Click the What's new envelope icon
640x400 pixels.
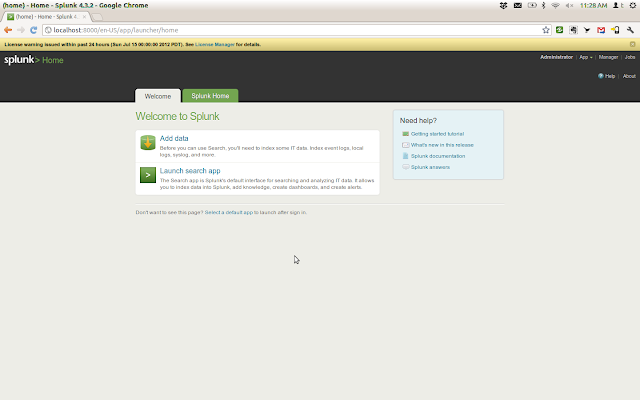click(x=405, y=145)
